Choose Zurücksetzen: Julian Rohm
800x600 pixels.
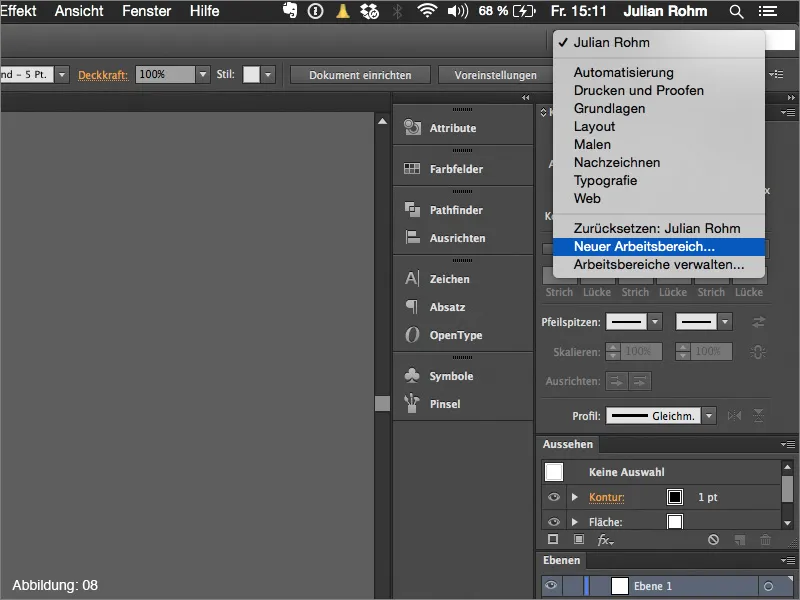[659, 228]
